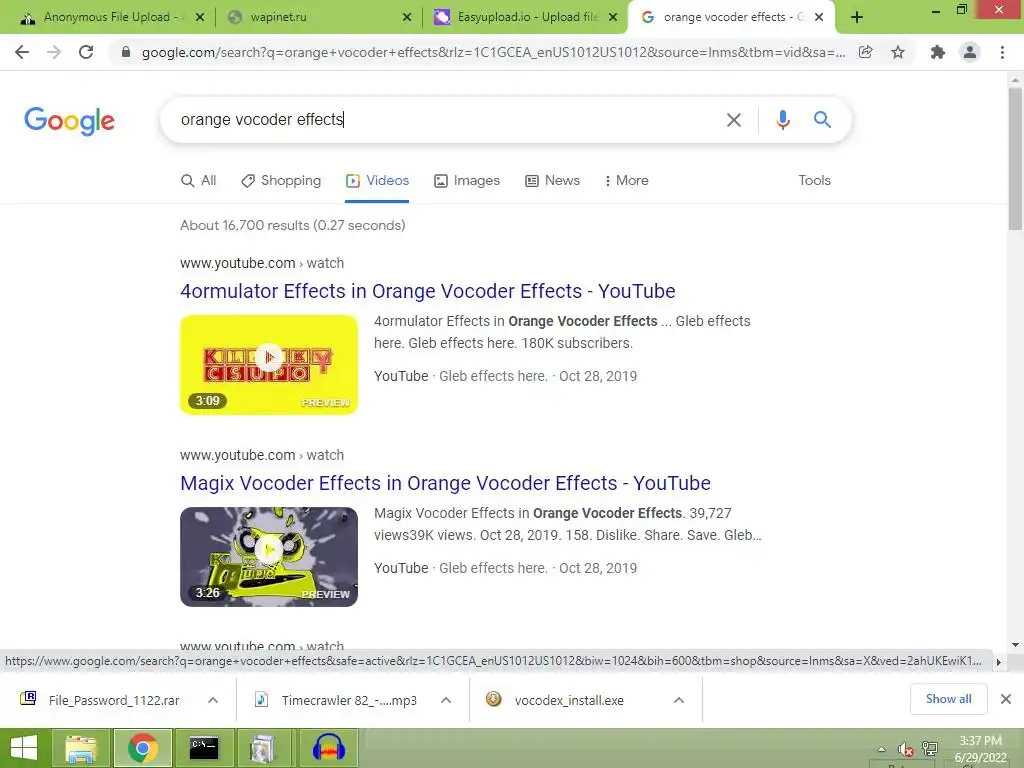The width and height of the screenshot is (1024, 768).
Task: Reload the current page
Action: click(x=86, y=52)
